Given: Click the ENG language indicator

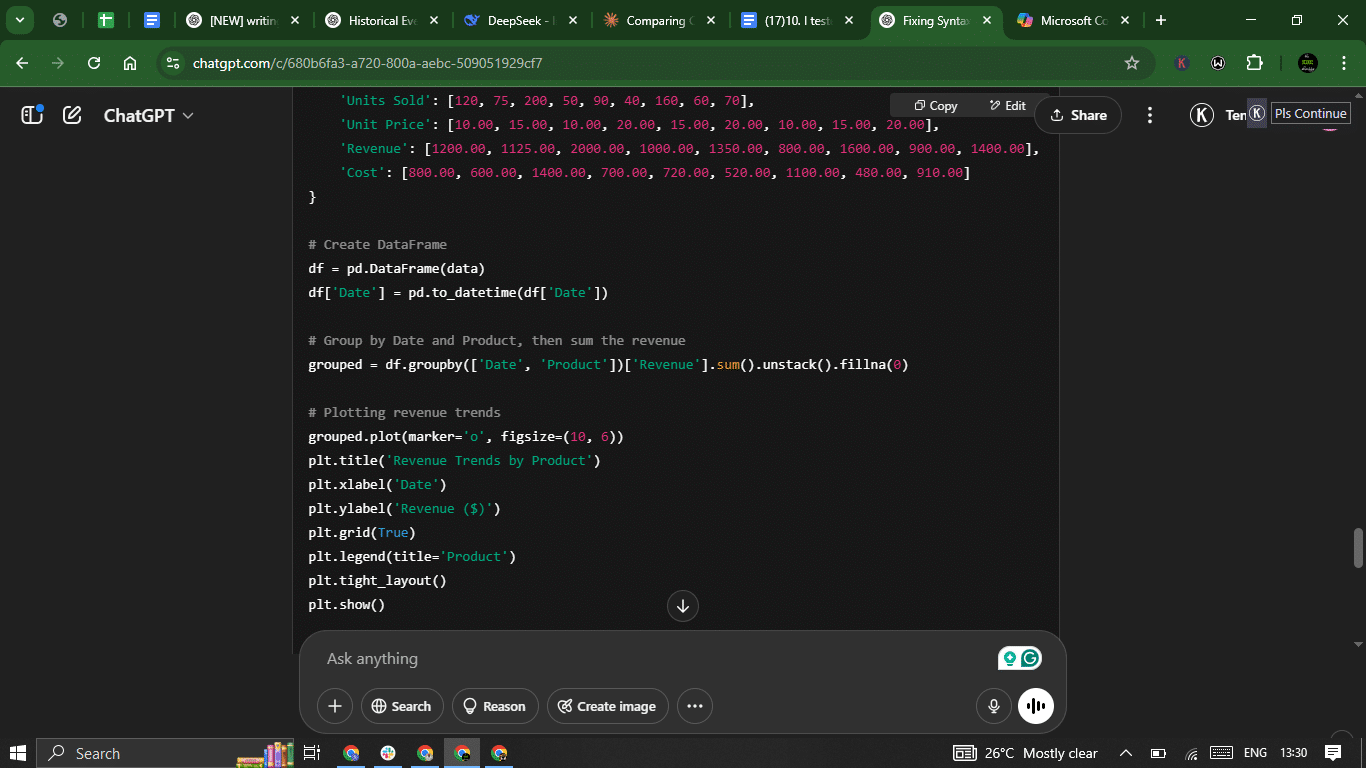Looking at the screenshot, I should 1254,753.
